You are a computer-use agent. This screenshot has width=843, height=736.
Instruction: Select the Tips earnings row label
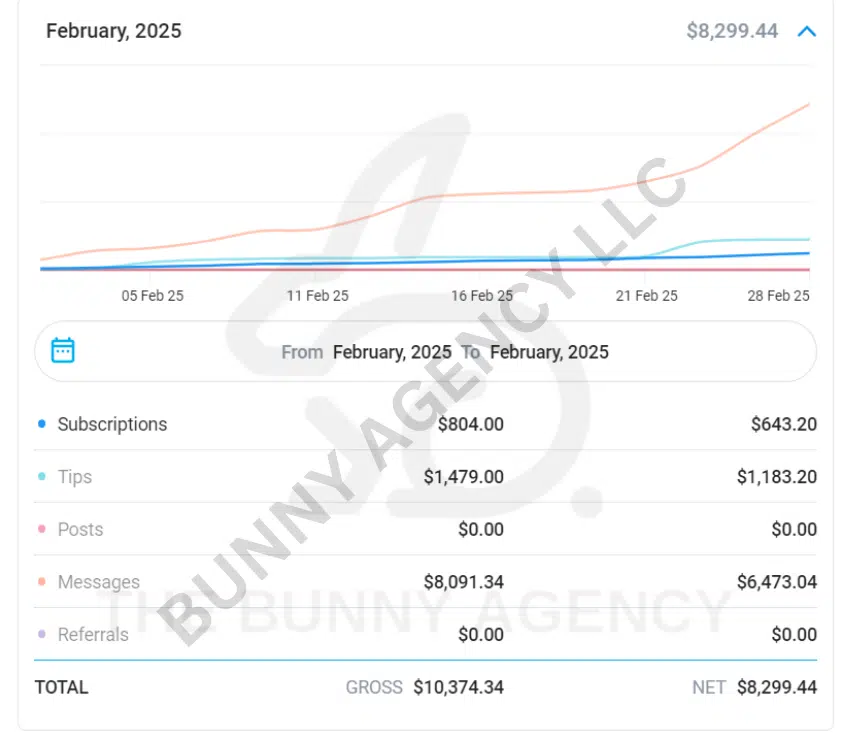tap(75, 477)
